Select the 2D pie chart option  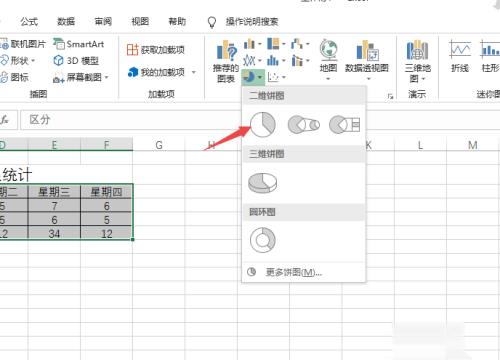click(263, 125)
